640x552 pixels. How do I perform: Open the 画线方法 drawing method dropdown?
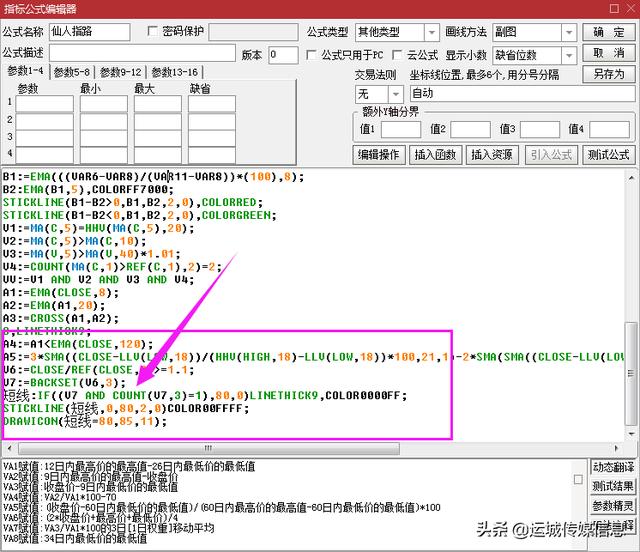(x=569, y=32)
